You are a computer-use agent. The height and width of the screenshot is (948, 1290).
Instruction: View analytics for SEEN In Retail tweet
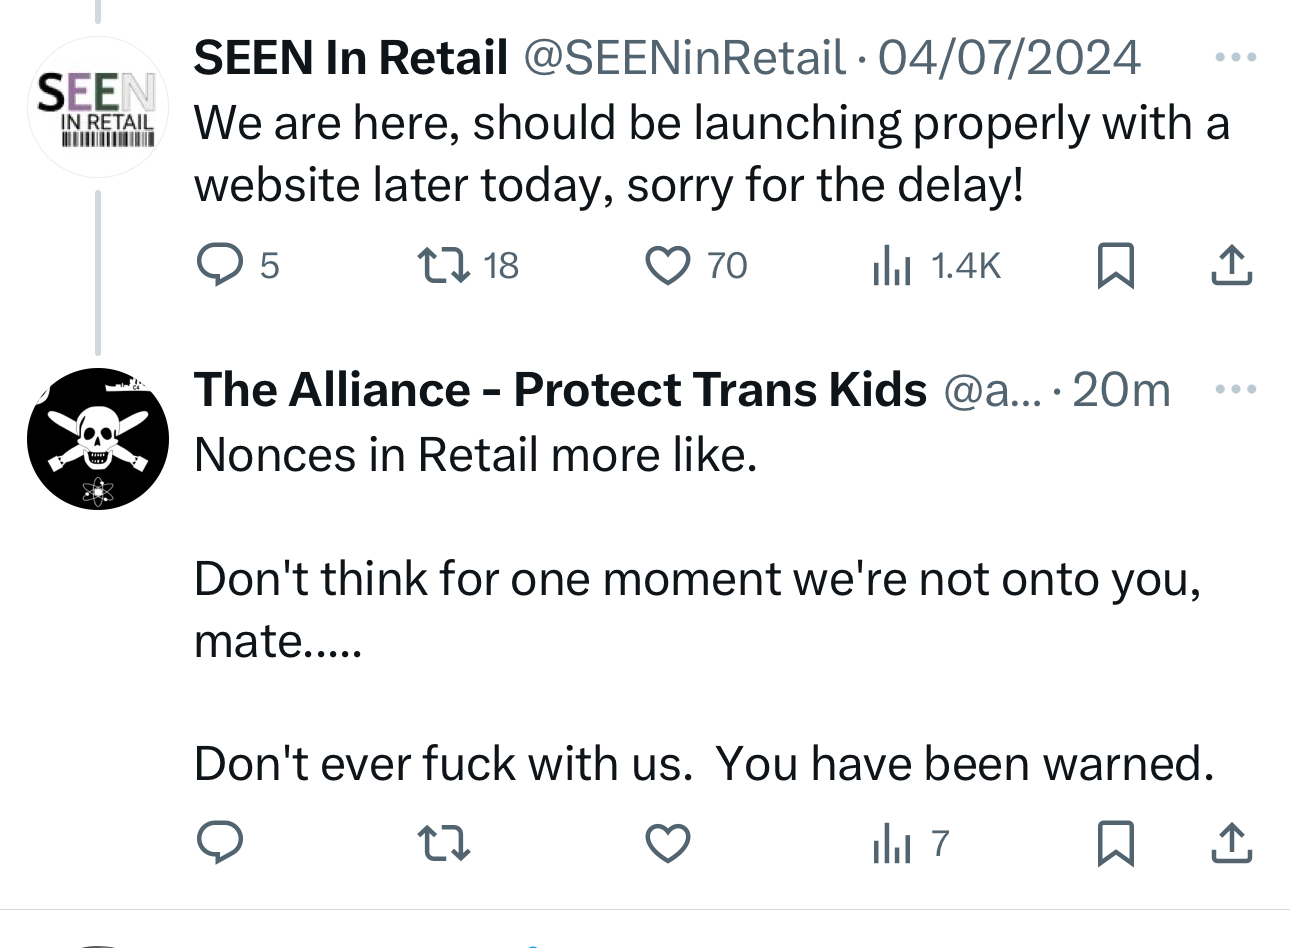click(x=892, y=266)
